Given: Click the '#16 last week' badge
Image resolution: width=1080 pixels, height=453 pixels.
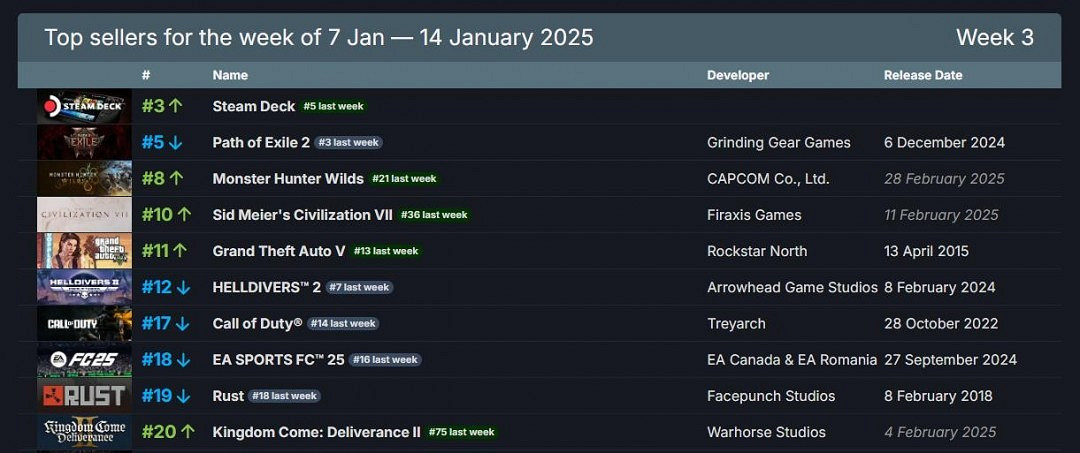Looking at the screenshot, I should pos(385,359).
